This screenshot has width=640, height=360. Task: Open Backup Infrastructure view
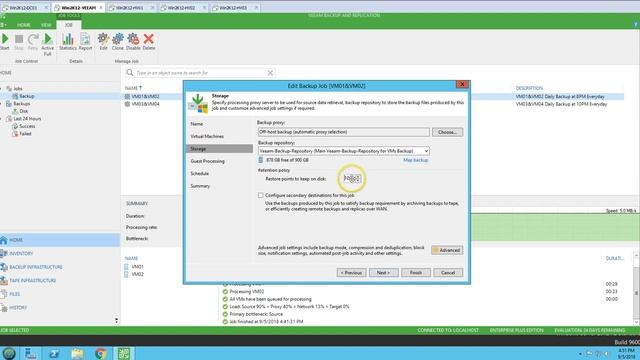(x=60, y=267)
